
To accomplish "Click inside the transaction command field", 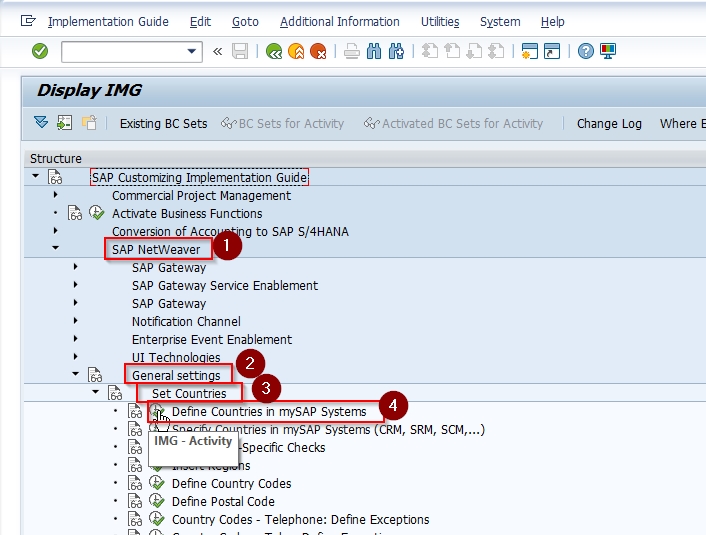I will point(124,52).
